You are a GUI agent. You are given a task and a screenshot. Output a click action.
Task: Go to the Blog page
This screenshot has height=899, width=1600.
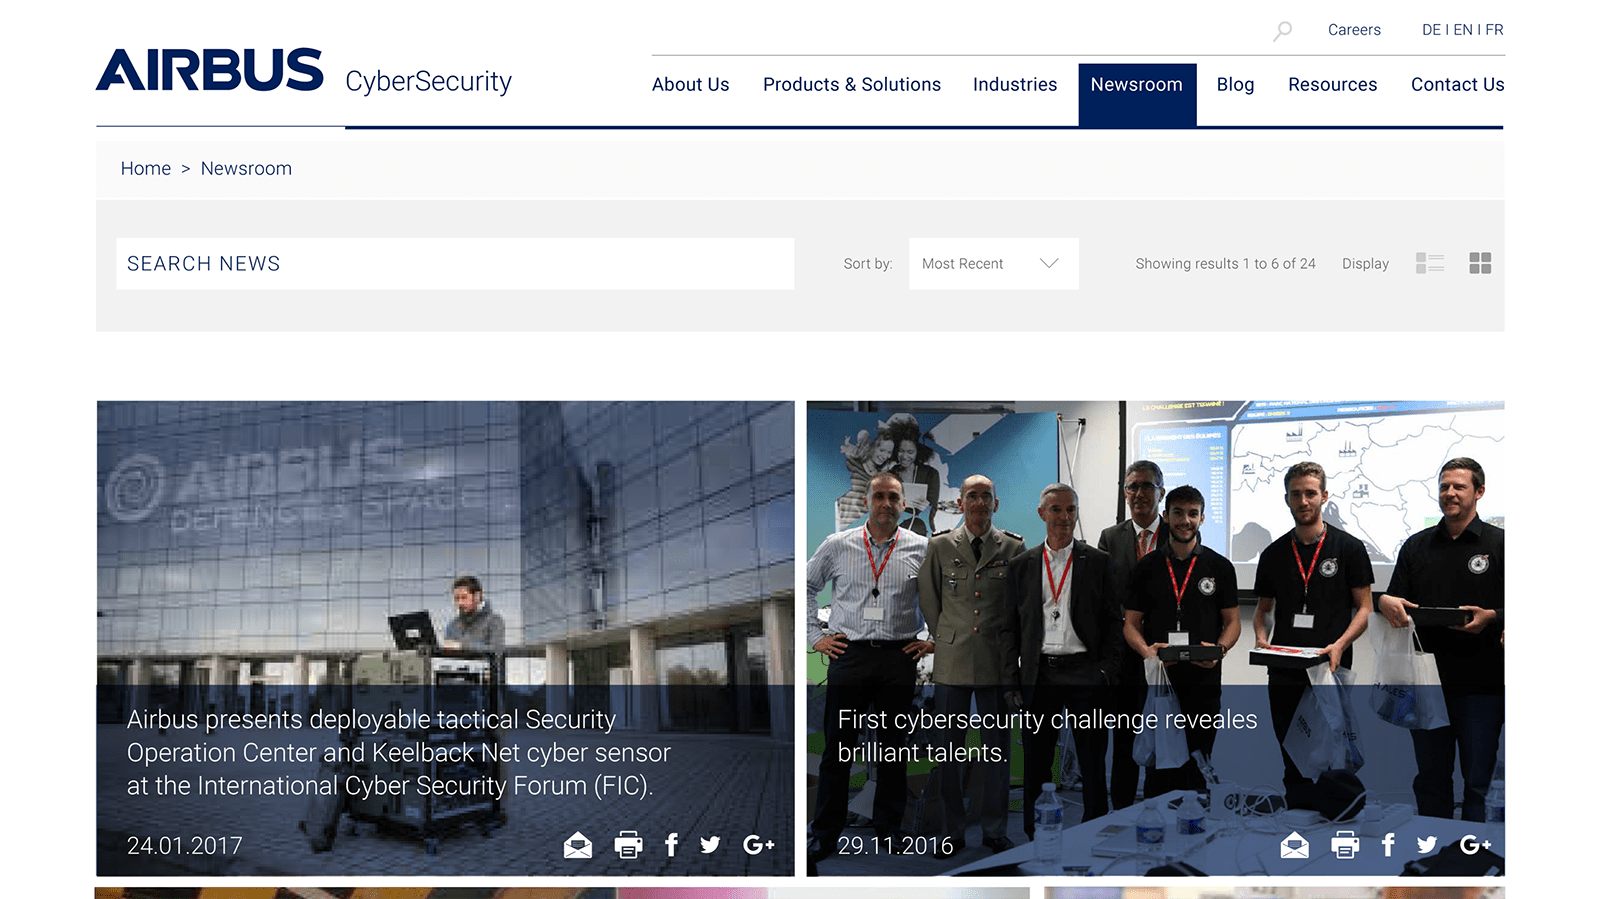pos(1235,85)
